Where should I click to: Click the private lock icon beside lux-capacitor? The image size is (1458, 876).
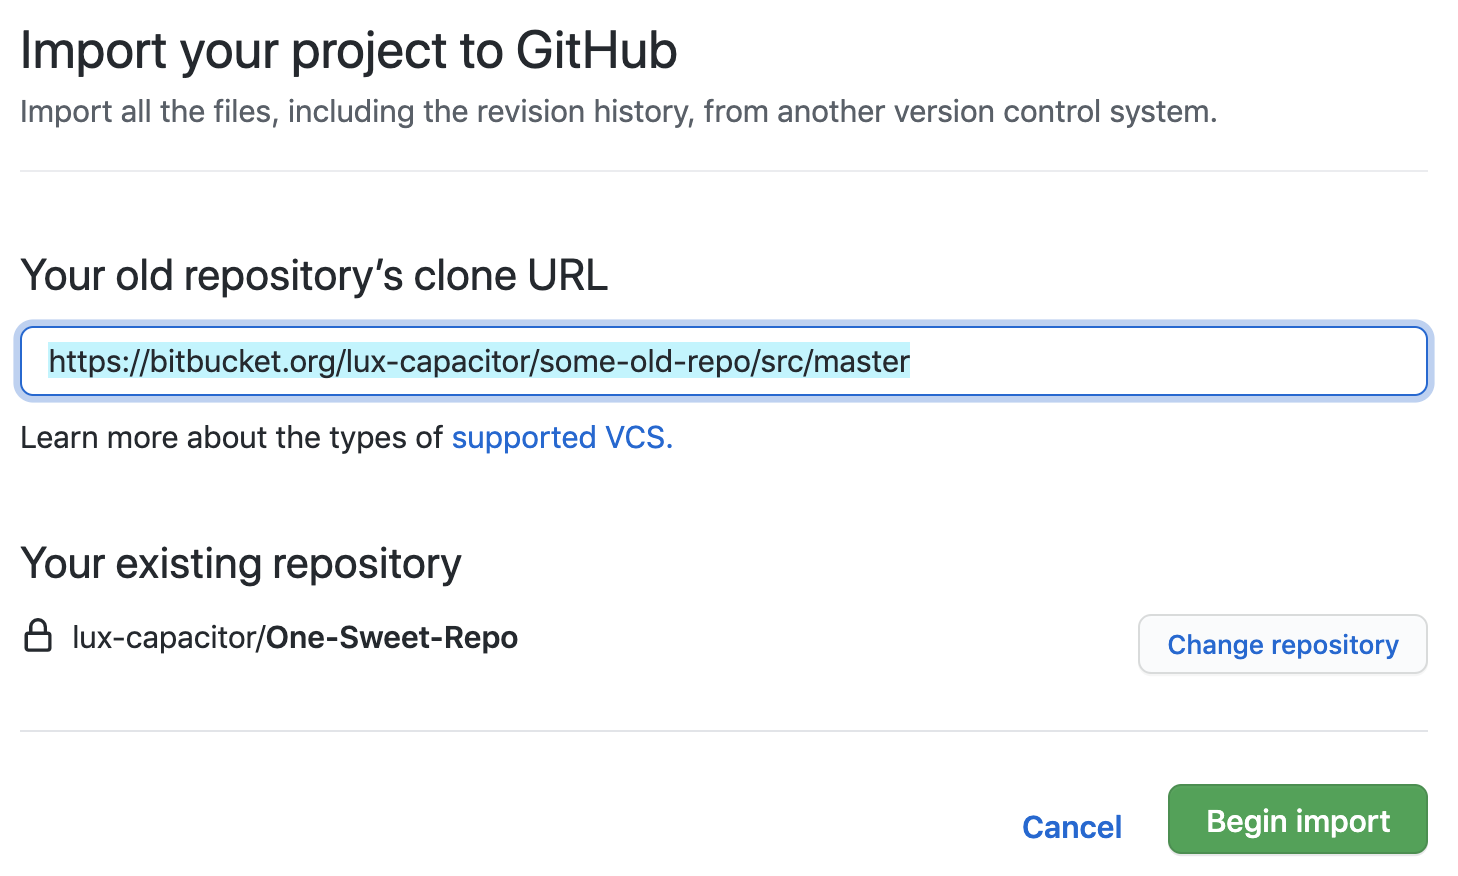pyautogui.click(x=38, y=636)
